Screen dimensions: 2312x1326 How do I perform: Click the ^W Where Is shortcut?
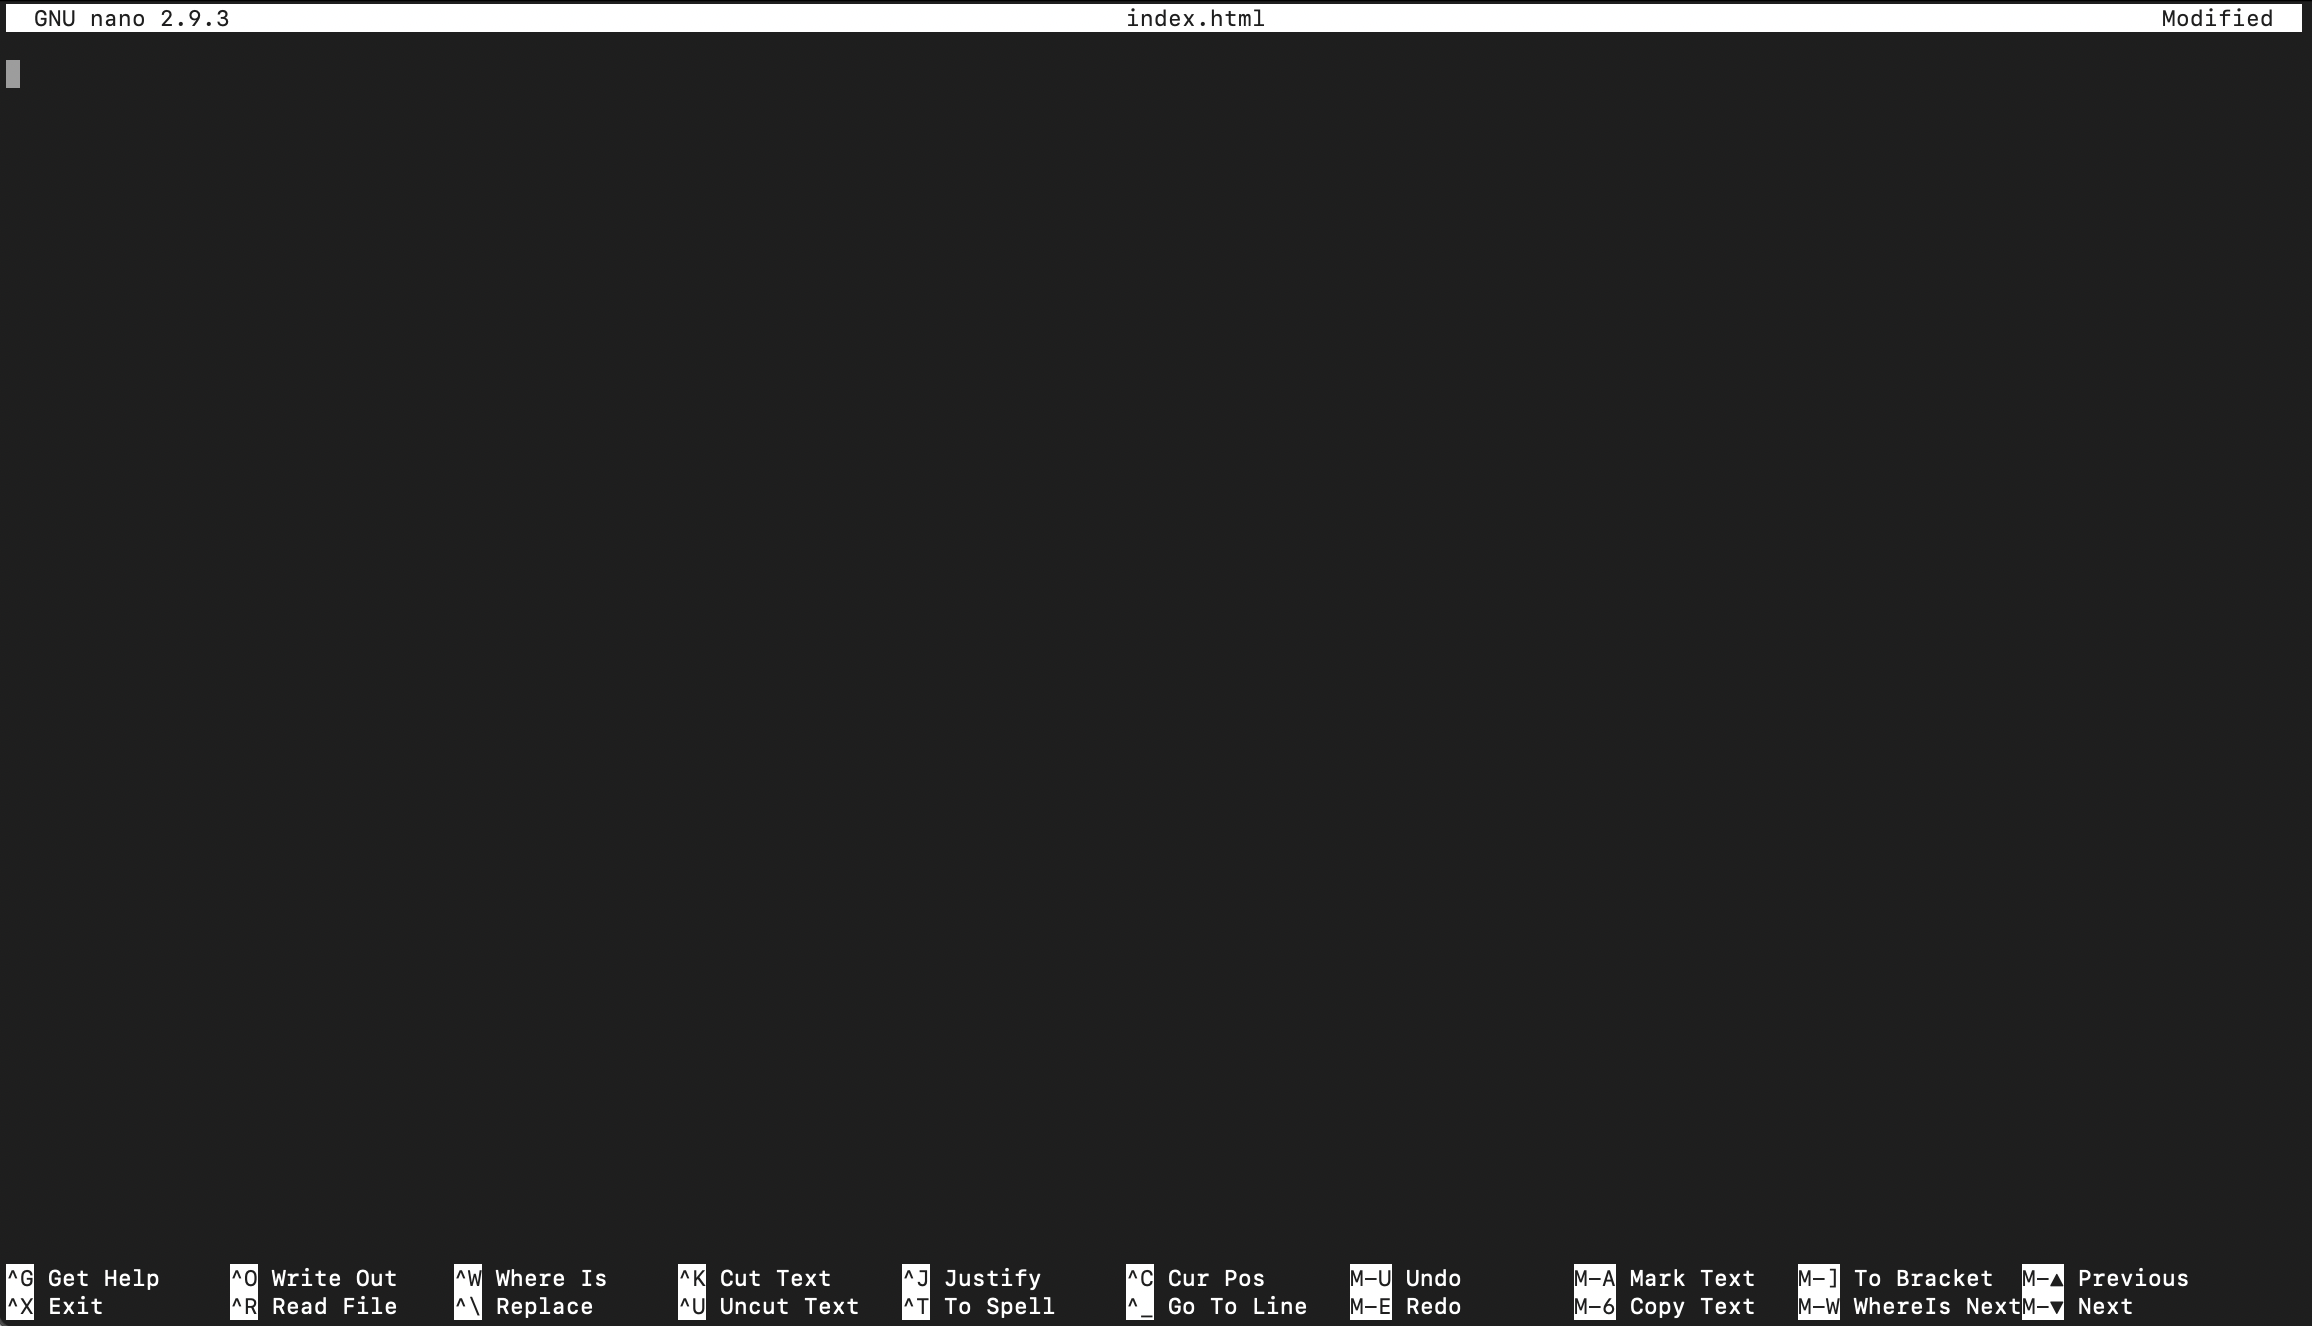[531, 1278]
